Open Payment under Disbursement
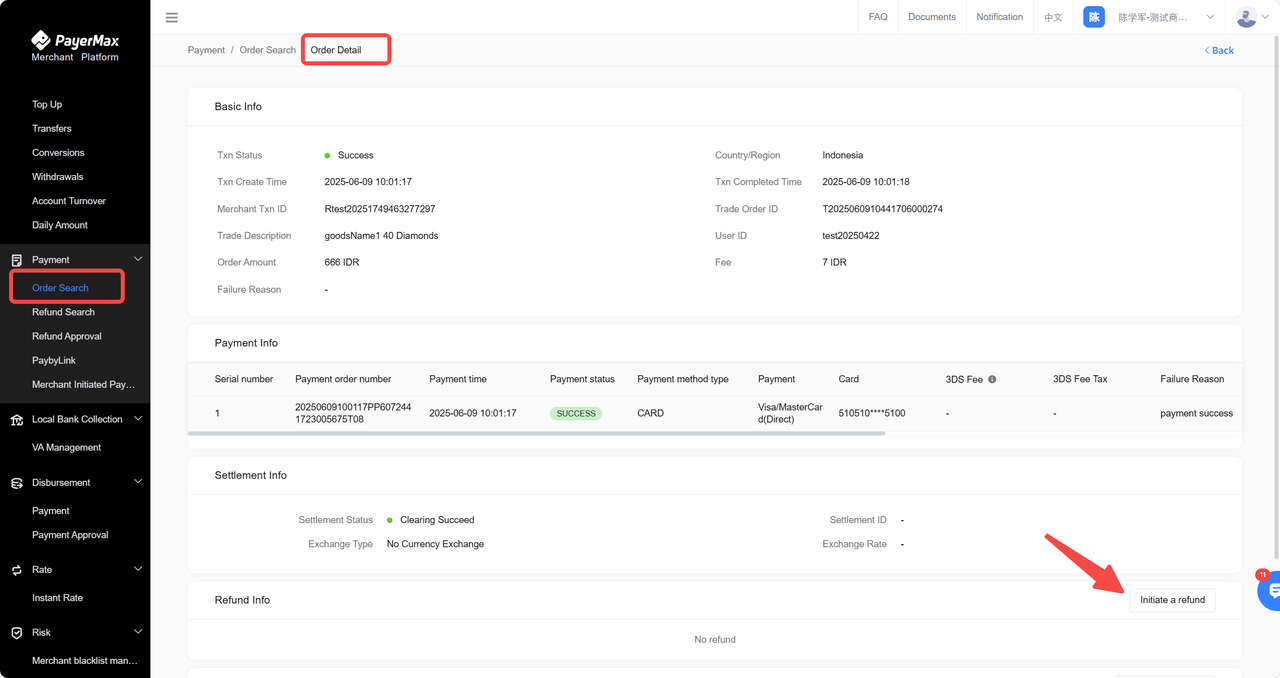The image size is (1280, 678). pos(51,511)
